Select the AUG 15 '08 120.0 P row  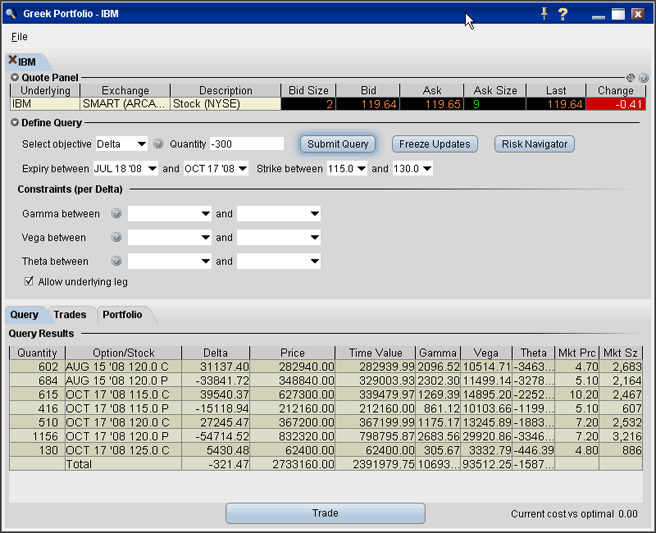click(326, 381)
